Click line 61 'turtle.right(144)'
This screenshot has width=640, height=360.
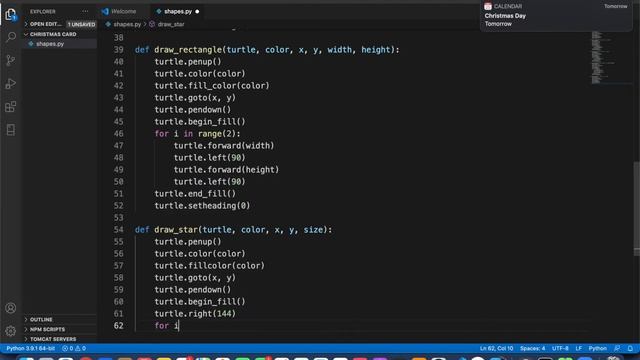(195, 314)
